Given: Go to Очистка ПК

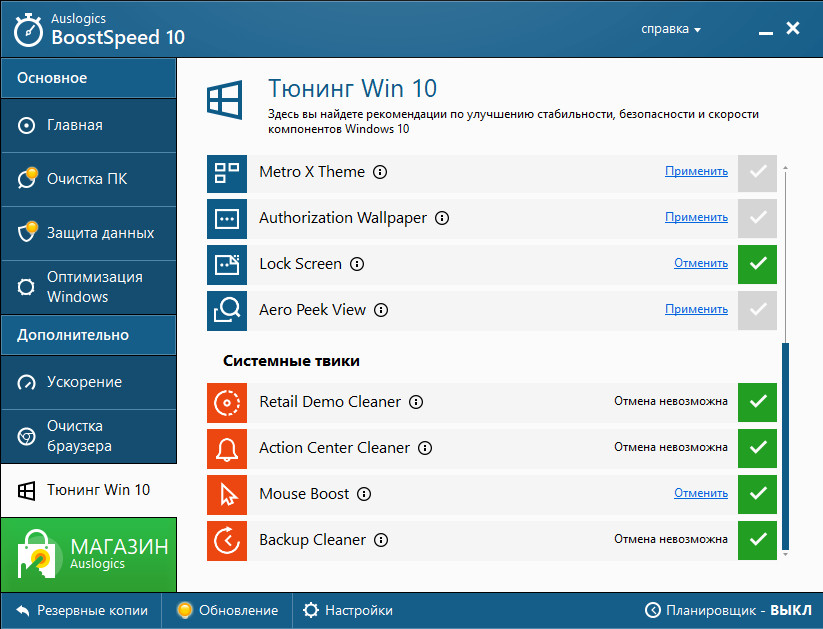Looking at the screenshot, I should (89, 180).
